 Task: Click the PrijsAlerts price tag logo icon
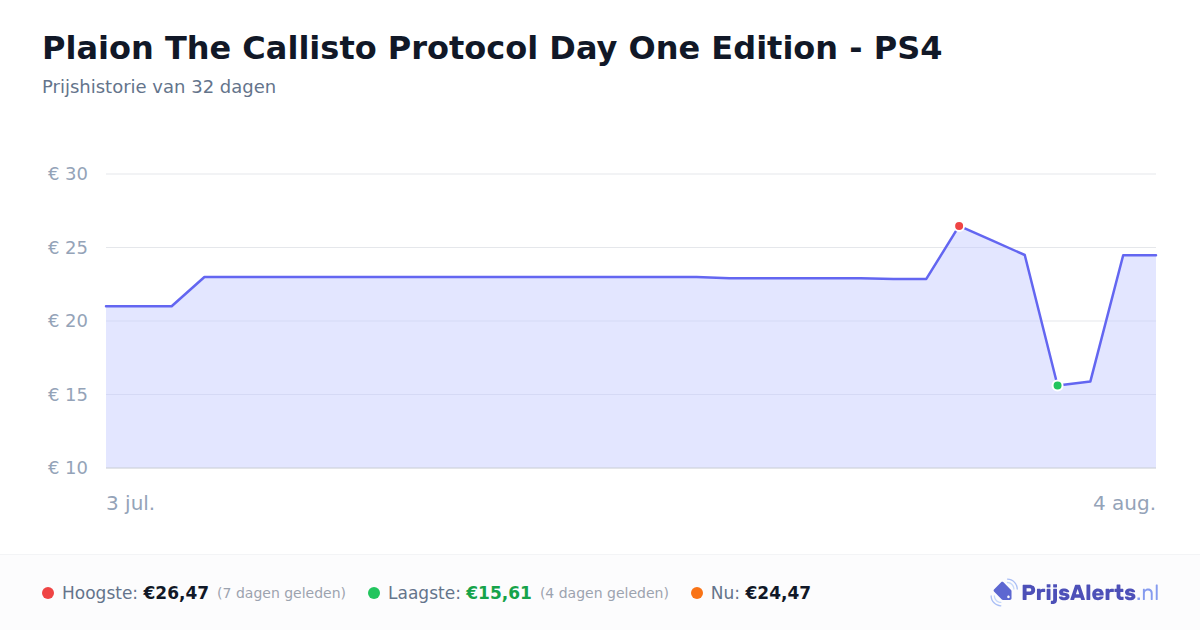point(1003,593)
